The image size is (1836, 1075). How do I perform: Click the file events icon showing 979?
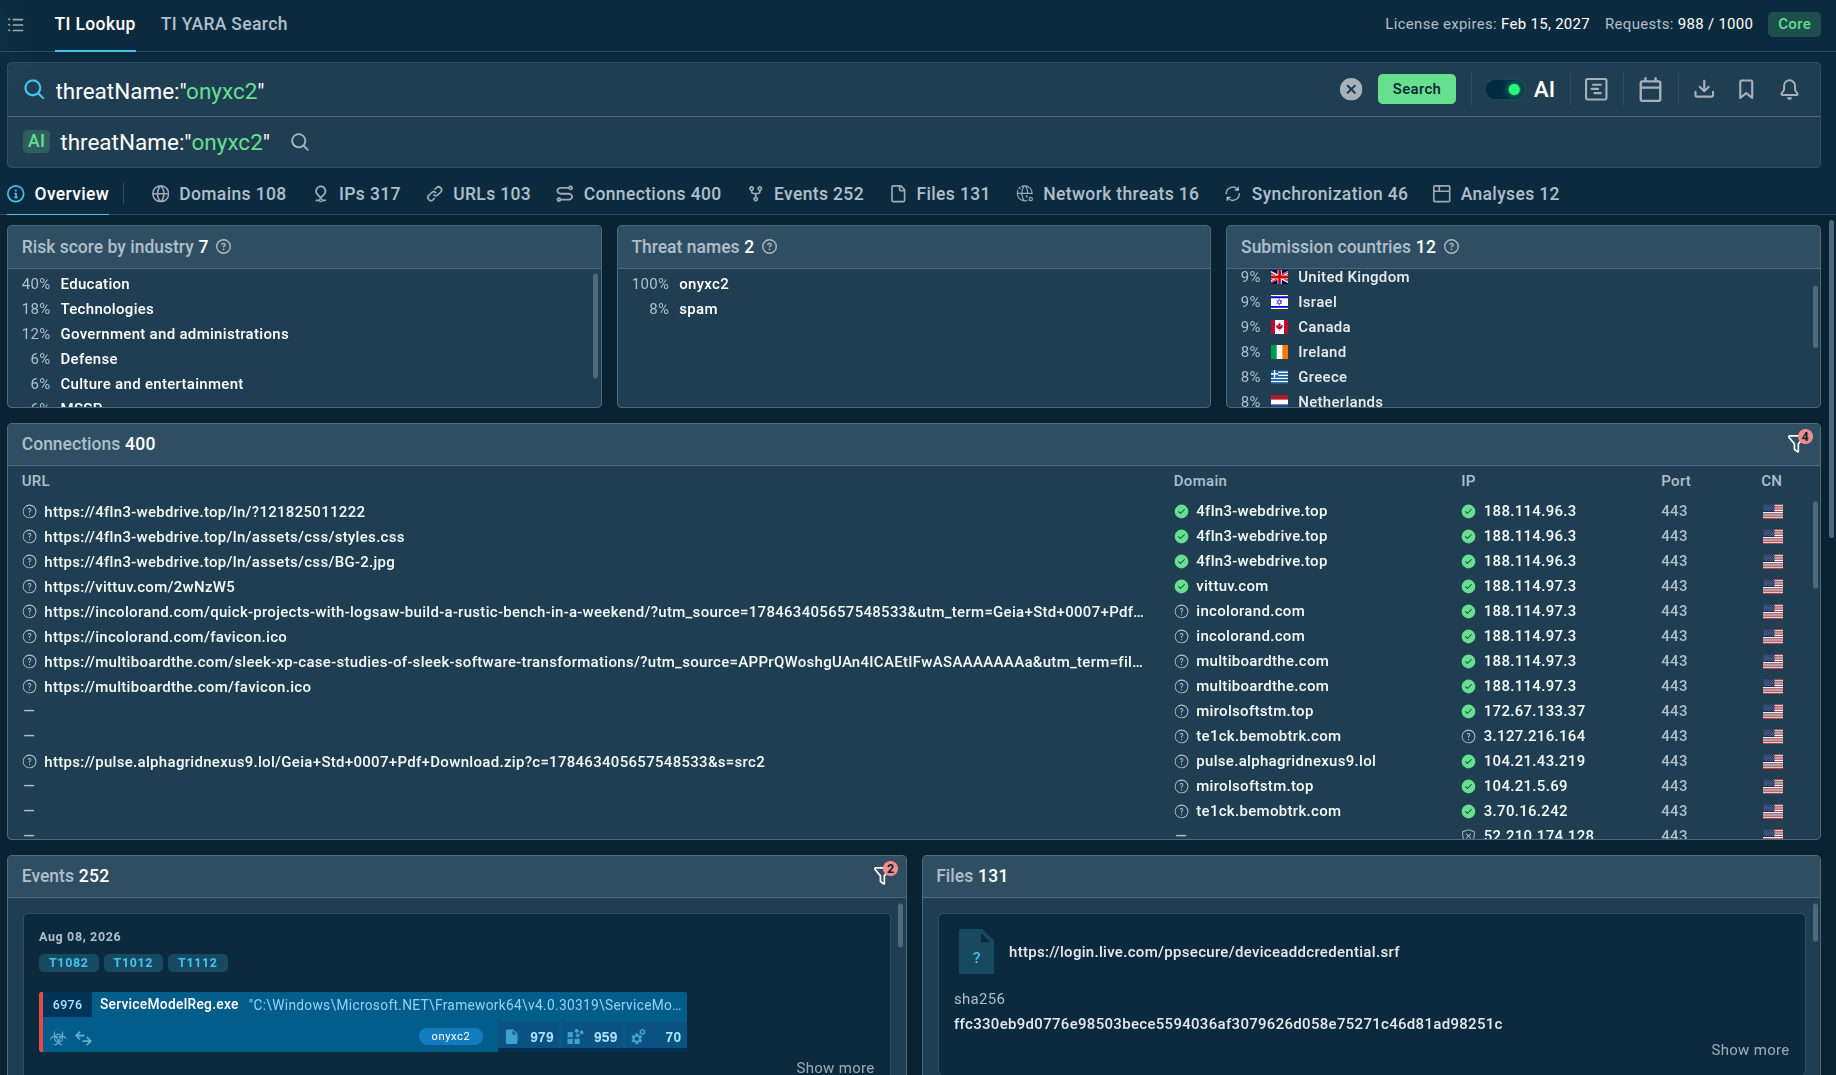pyautogui.click(x=512, y=1037)
